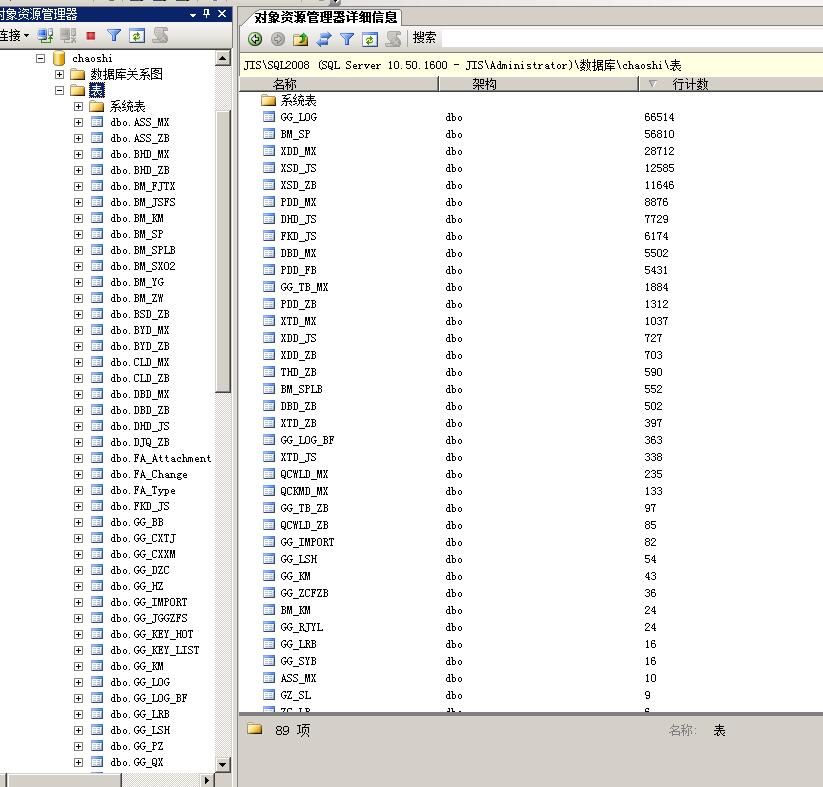Screen dimensions: 823x787
Task: Select the BM_SP row in details list
Action: [x=531, y=134]
